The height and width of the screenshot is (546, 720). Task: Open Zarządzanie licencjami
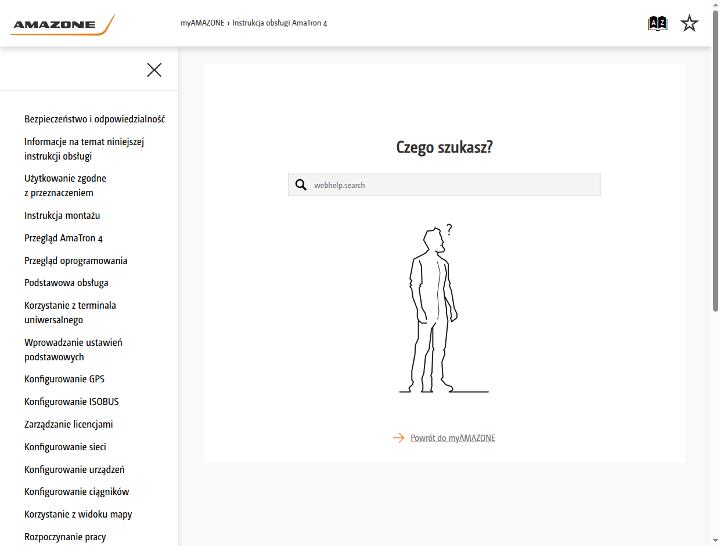click(x=68, y=424)
